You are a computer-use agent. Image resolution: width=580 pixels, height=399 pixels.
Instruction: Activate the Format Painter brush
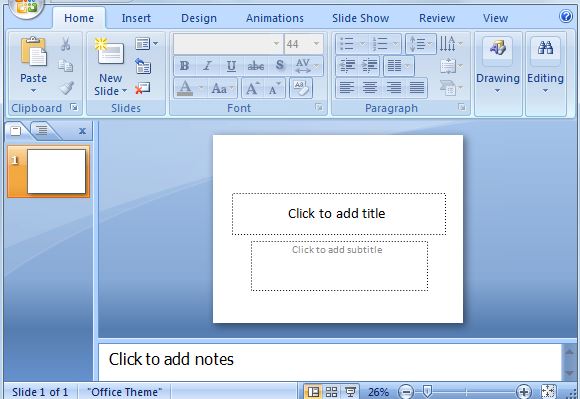[x=66, y=88]
